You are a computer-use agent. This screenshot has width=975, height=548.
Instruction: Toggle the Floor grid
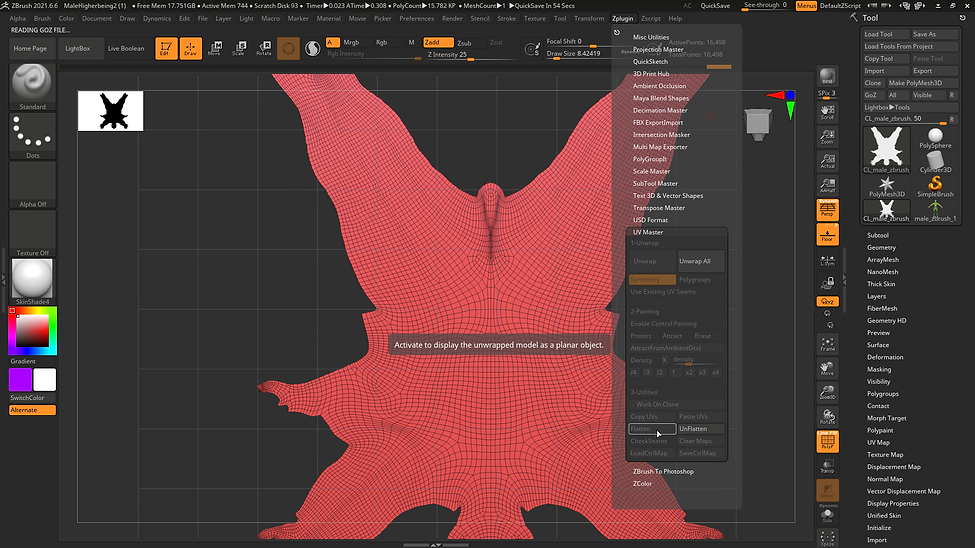827,235
